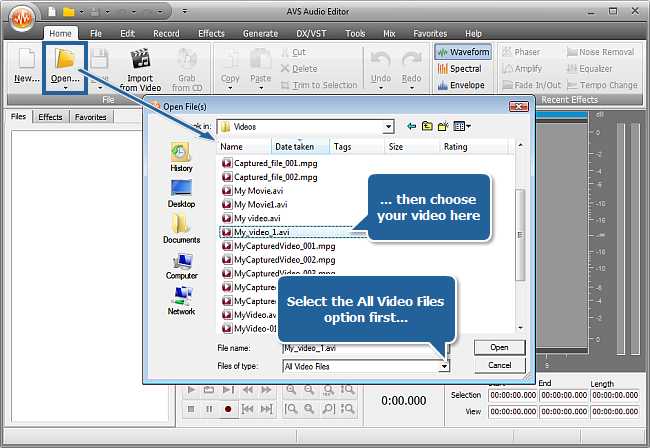Open the Noise Removal effect
This screenshot has height=448, width=650.
pos(601,52)
